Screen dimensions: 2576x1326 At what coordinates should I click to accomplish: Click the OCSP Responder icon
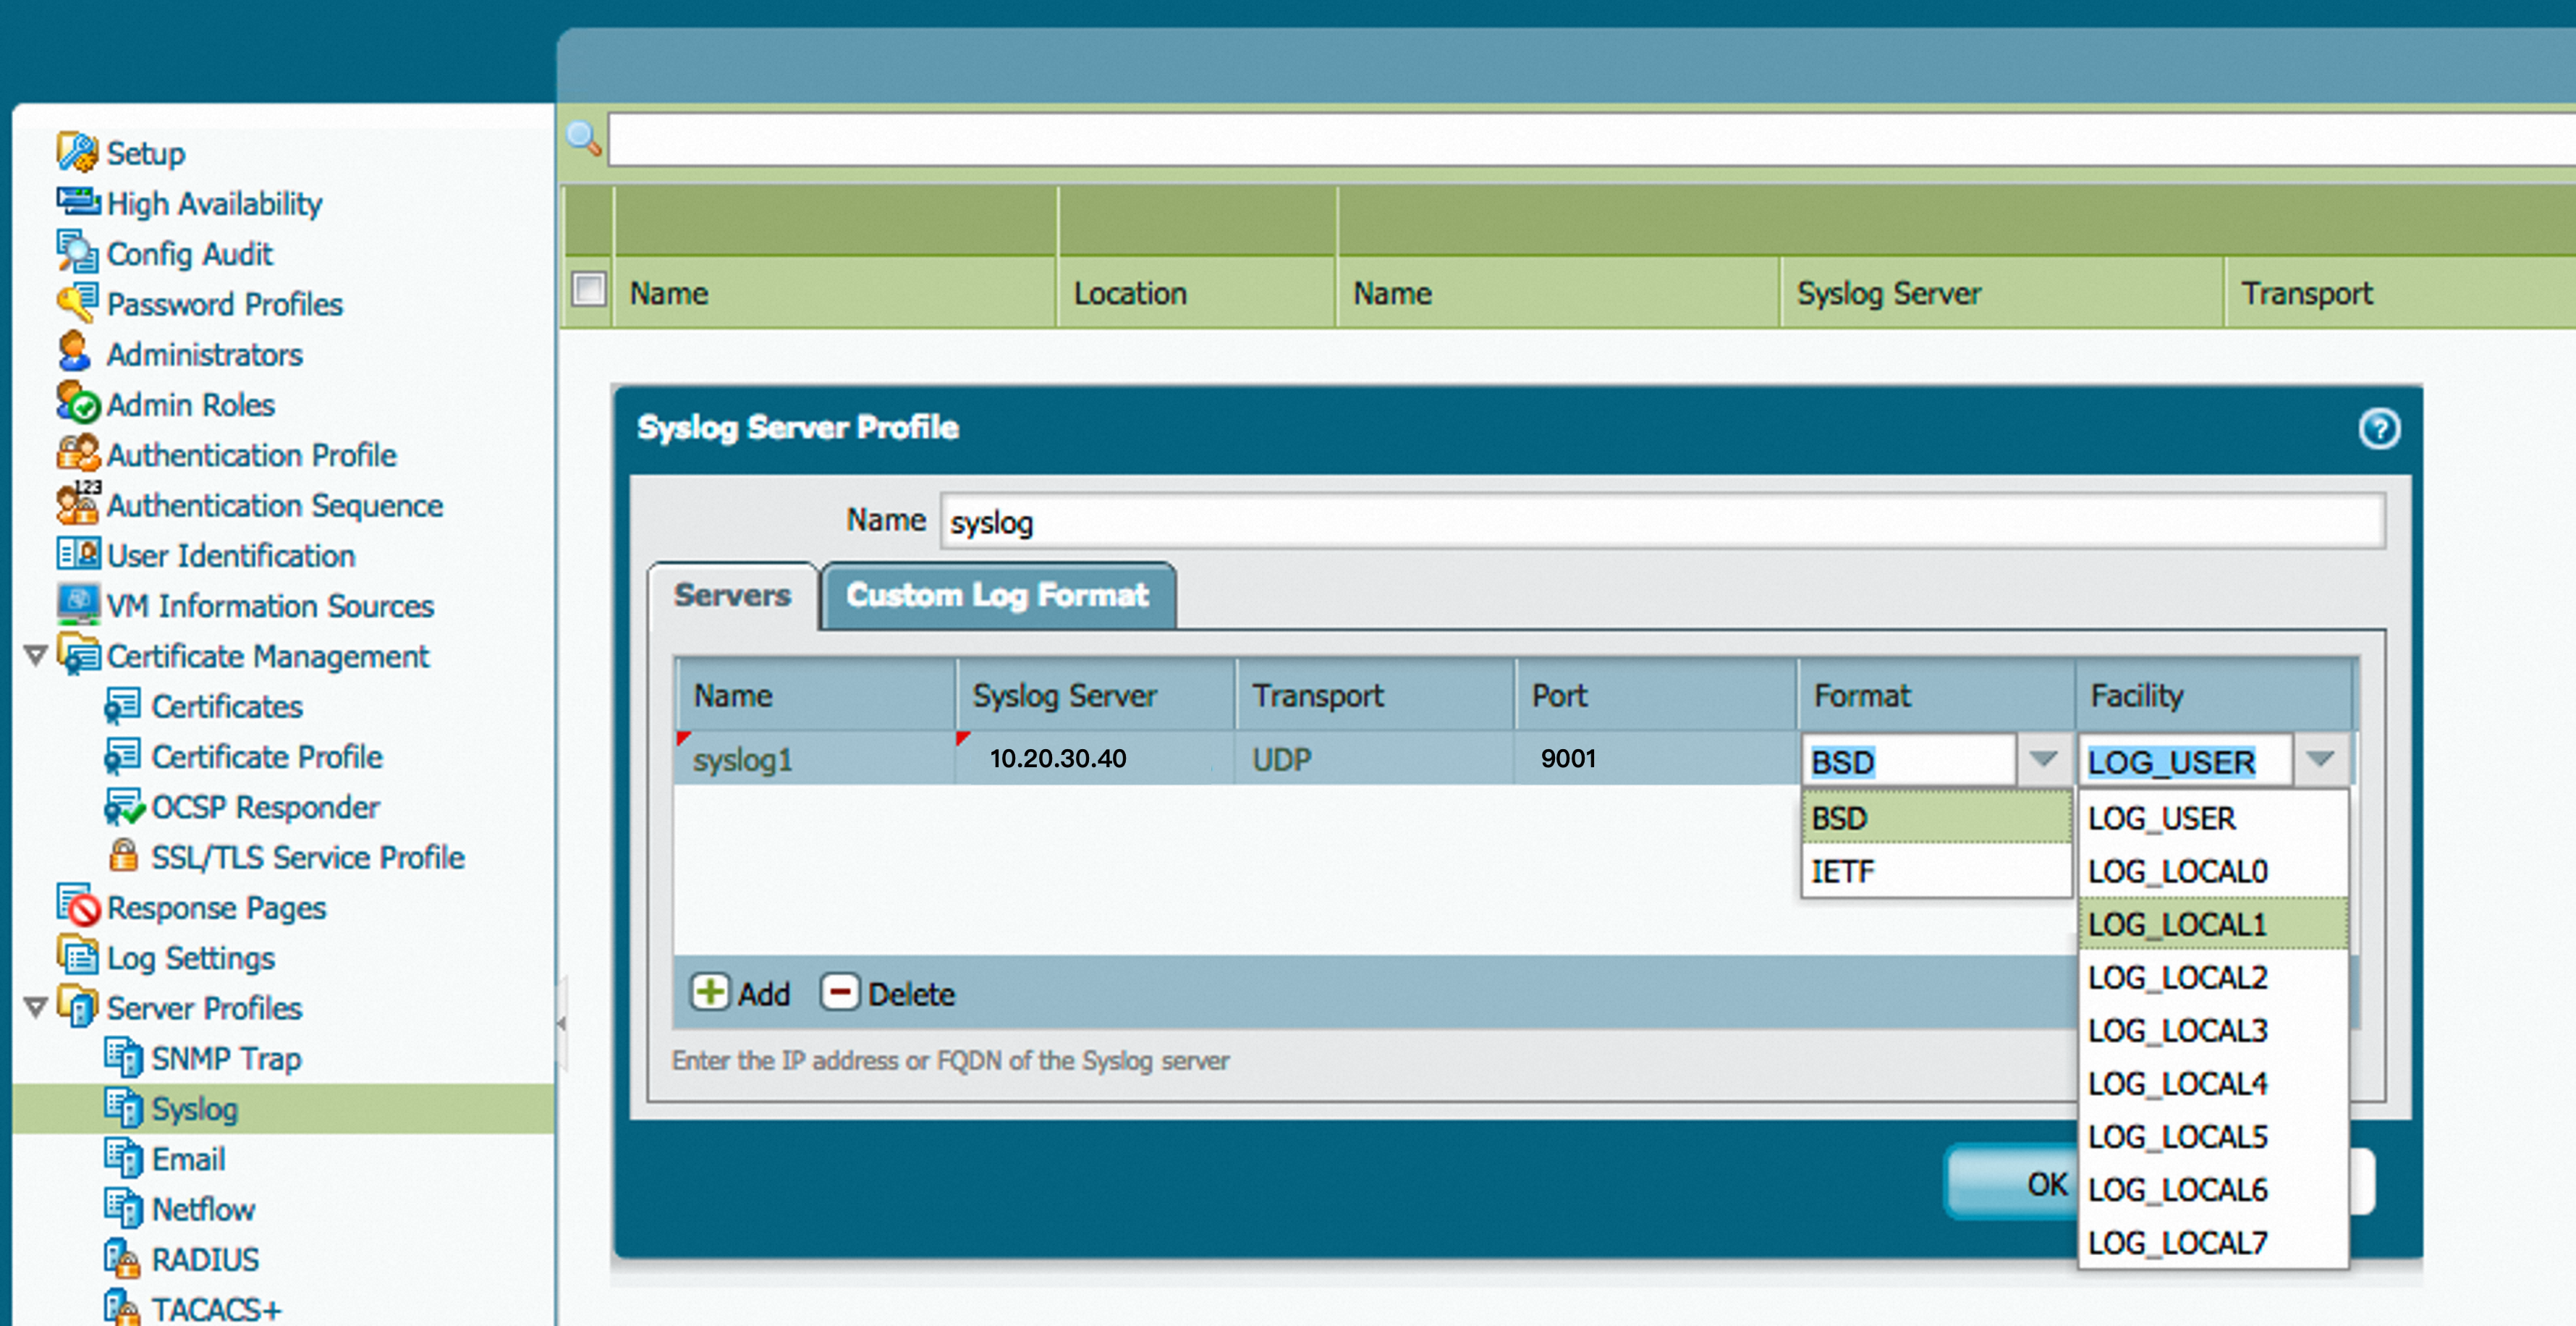pos(124,806)
